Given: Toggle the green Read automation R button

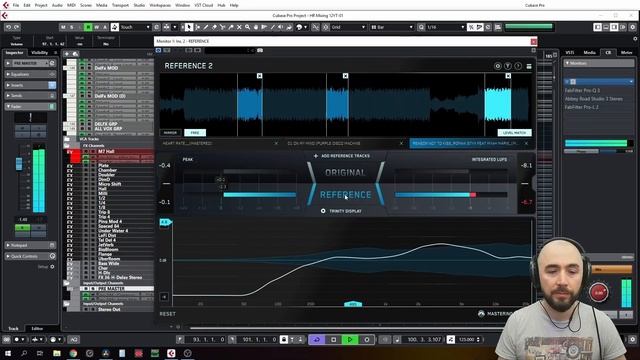Looking at the screenshot, I should [x=88, y=27].
